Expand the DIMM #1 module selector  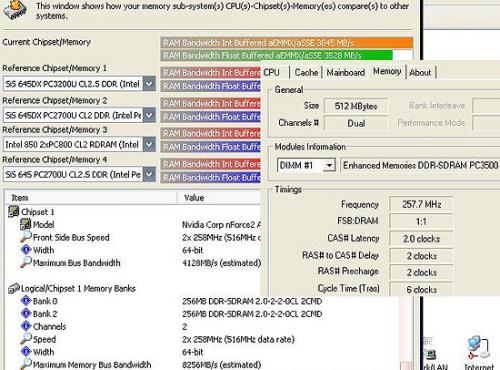point(329,165)
